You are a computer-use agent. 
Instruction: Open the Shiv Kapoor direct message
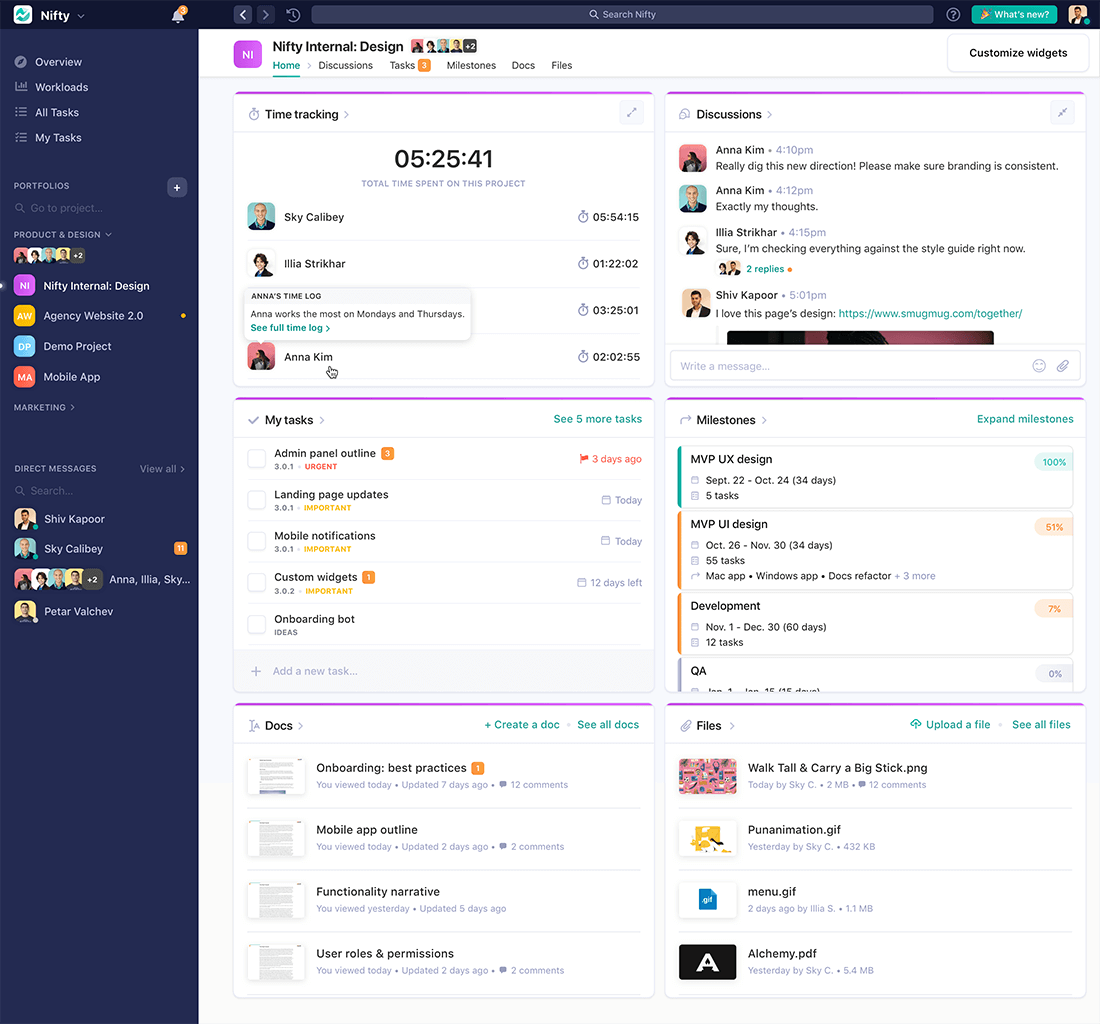pyautogui.click(x=74, y=518)
